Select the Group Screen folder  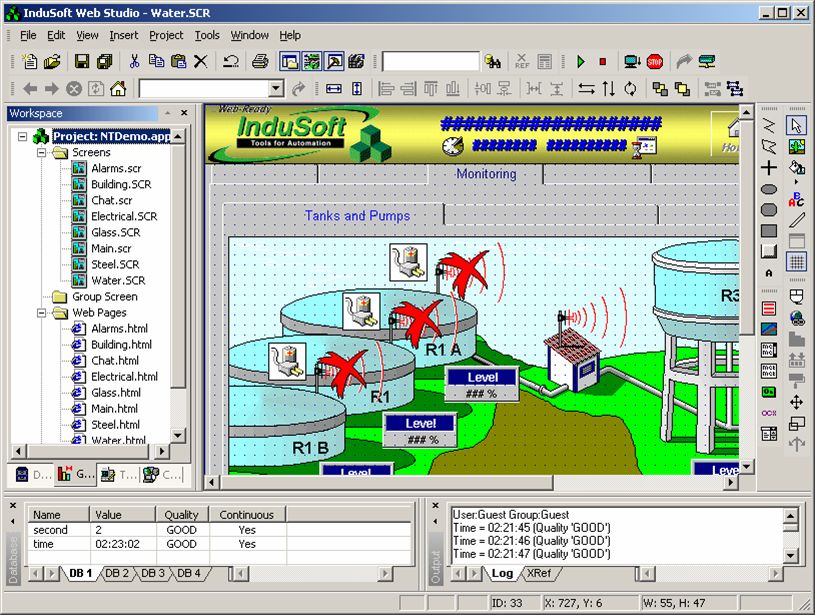[x=104, y=297]
